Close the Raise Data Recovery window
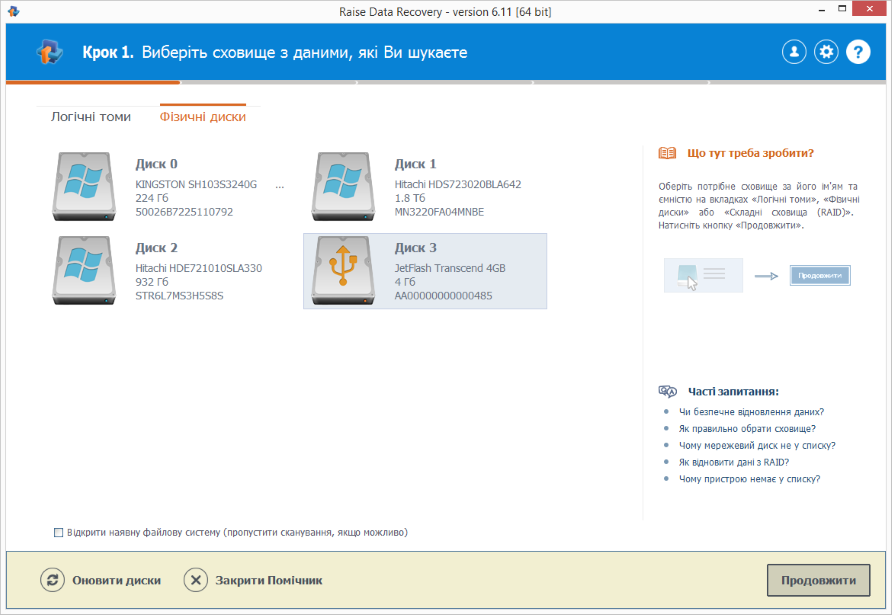Viewport: 892px width, 615px height. coord(870,9)
